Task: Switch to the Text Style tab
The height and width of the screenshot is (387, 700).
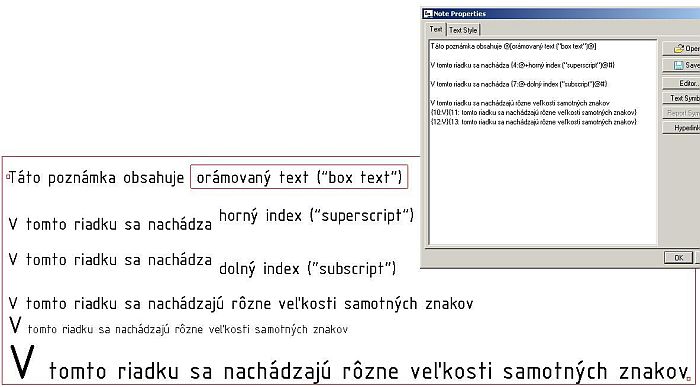Action: (x=463, y=30)
